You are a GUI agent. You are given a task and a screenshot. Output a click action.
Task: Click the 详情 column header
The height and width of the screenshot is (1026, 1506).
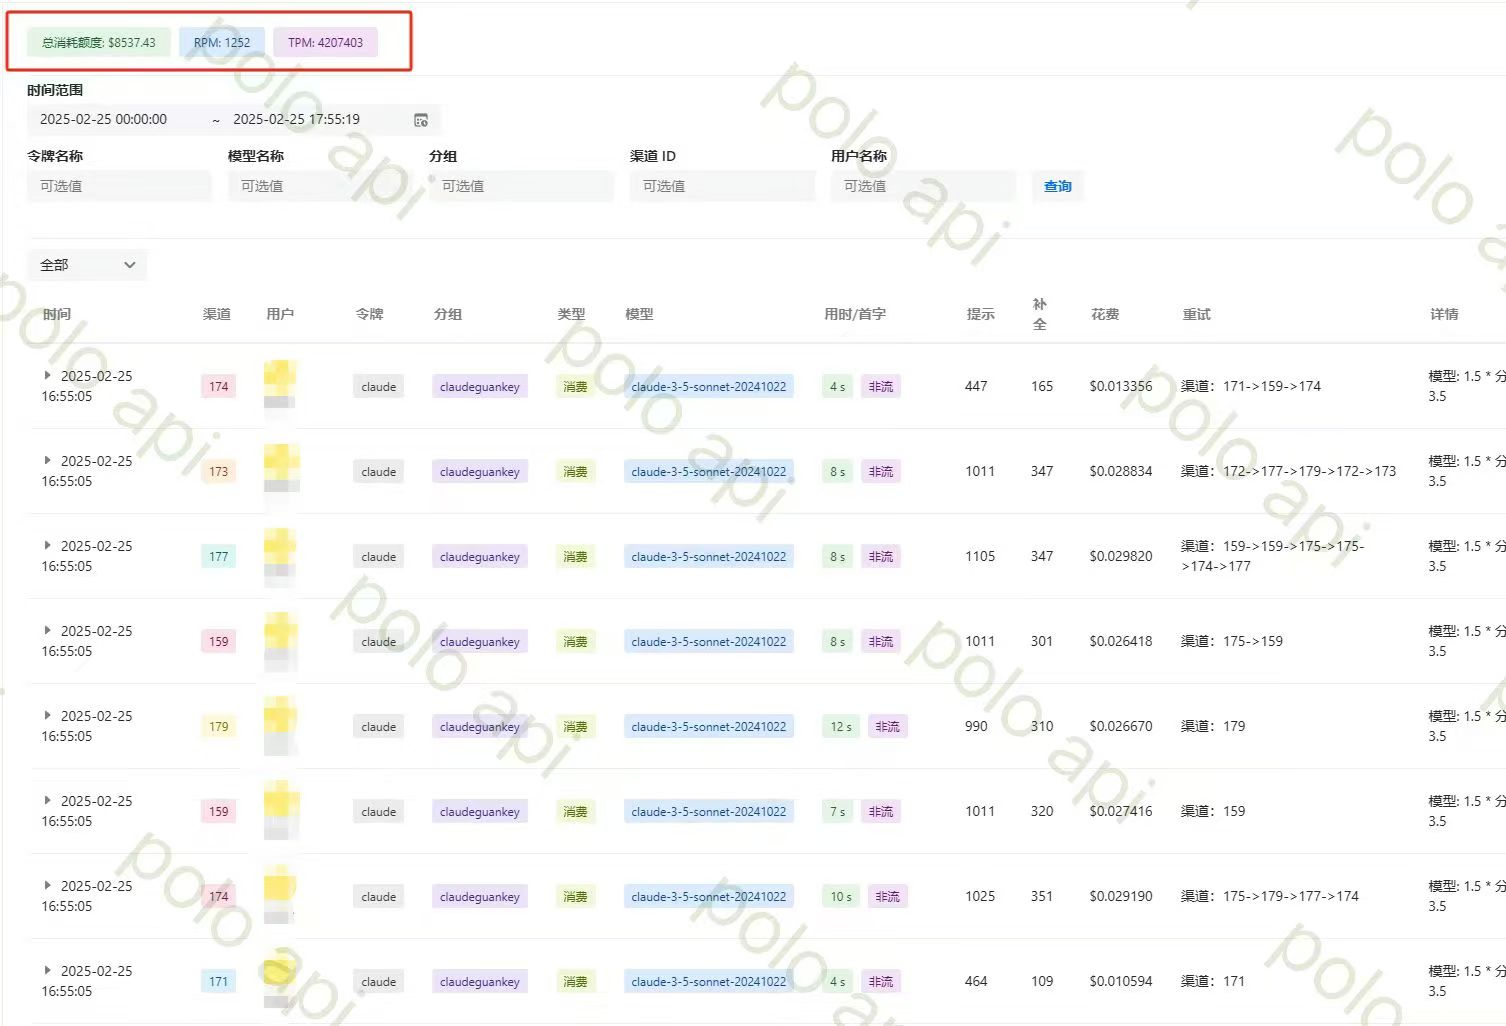[1444, 314]
